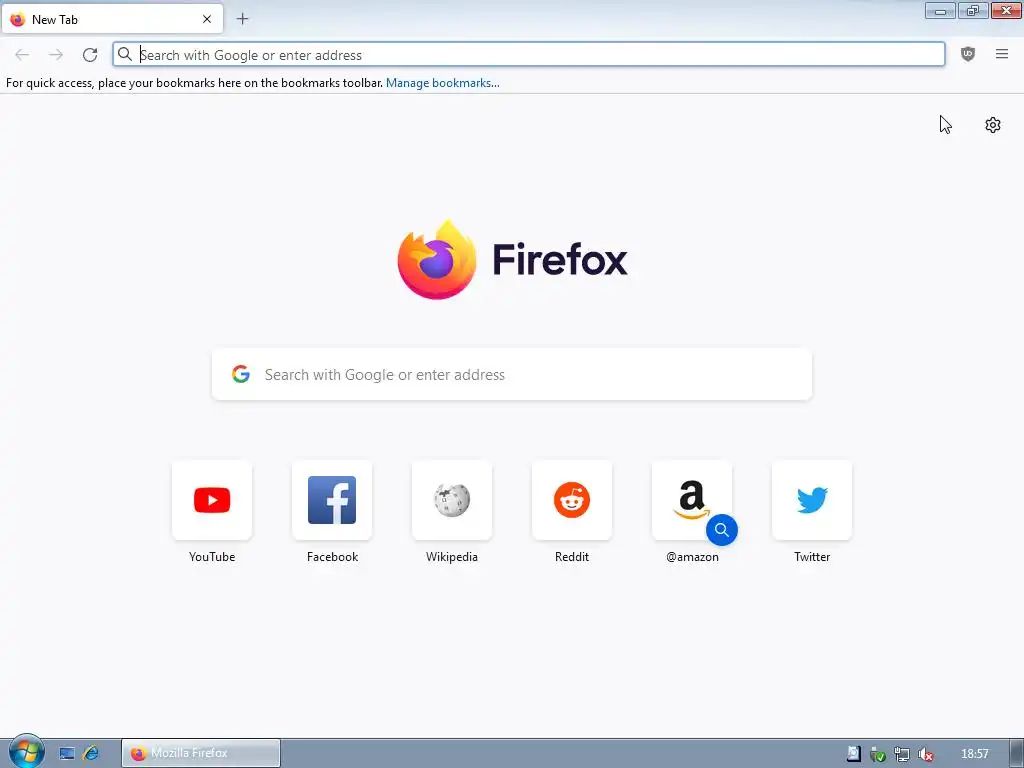Select the New Tab tab
This screenshot has height=768, width=1024.
pyautogui.click(x=112, y=19)
